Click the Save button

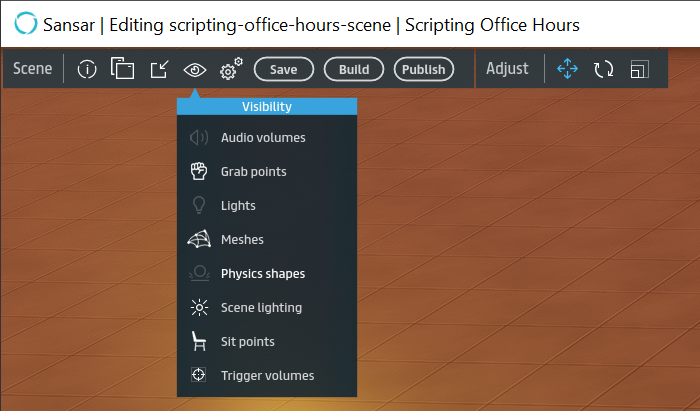pos(284,70)
